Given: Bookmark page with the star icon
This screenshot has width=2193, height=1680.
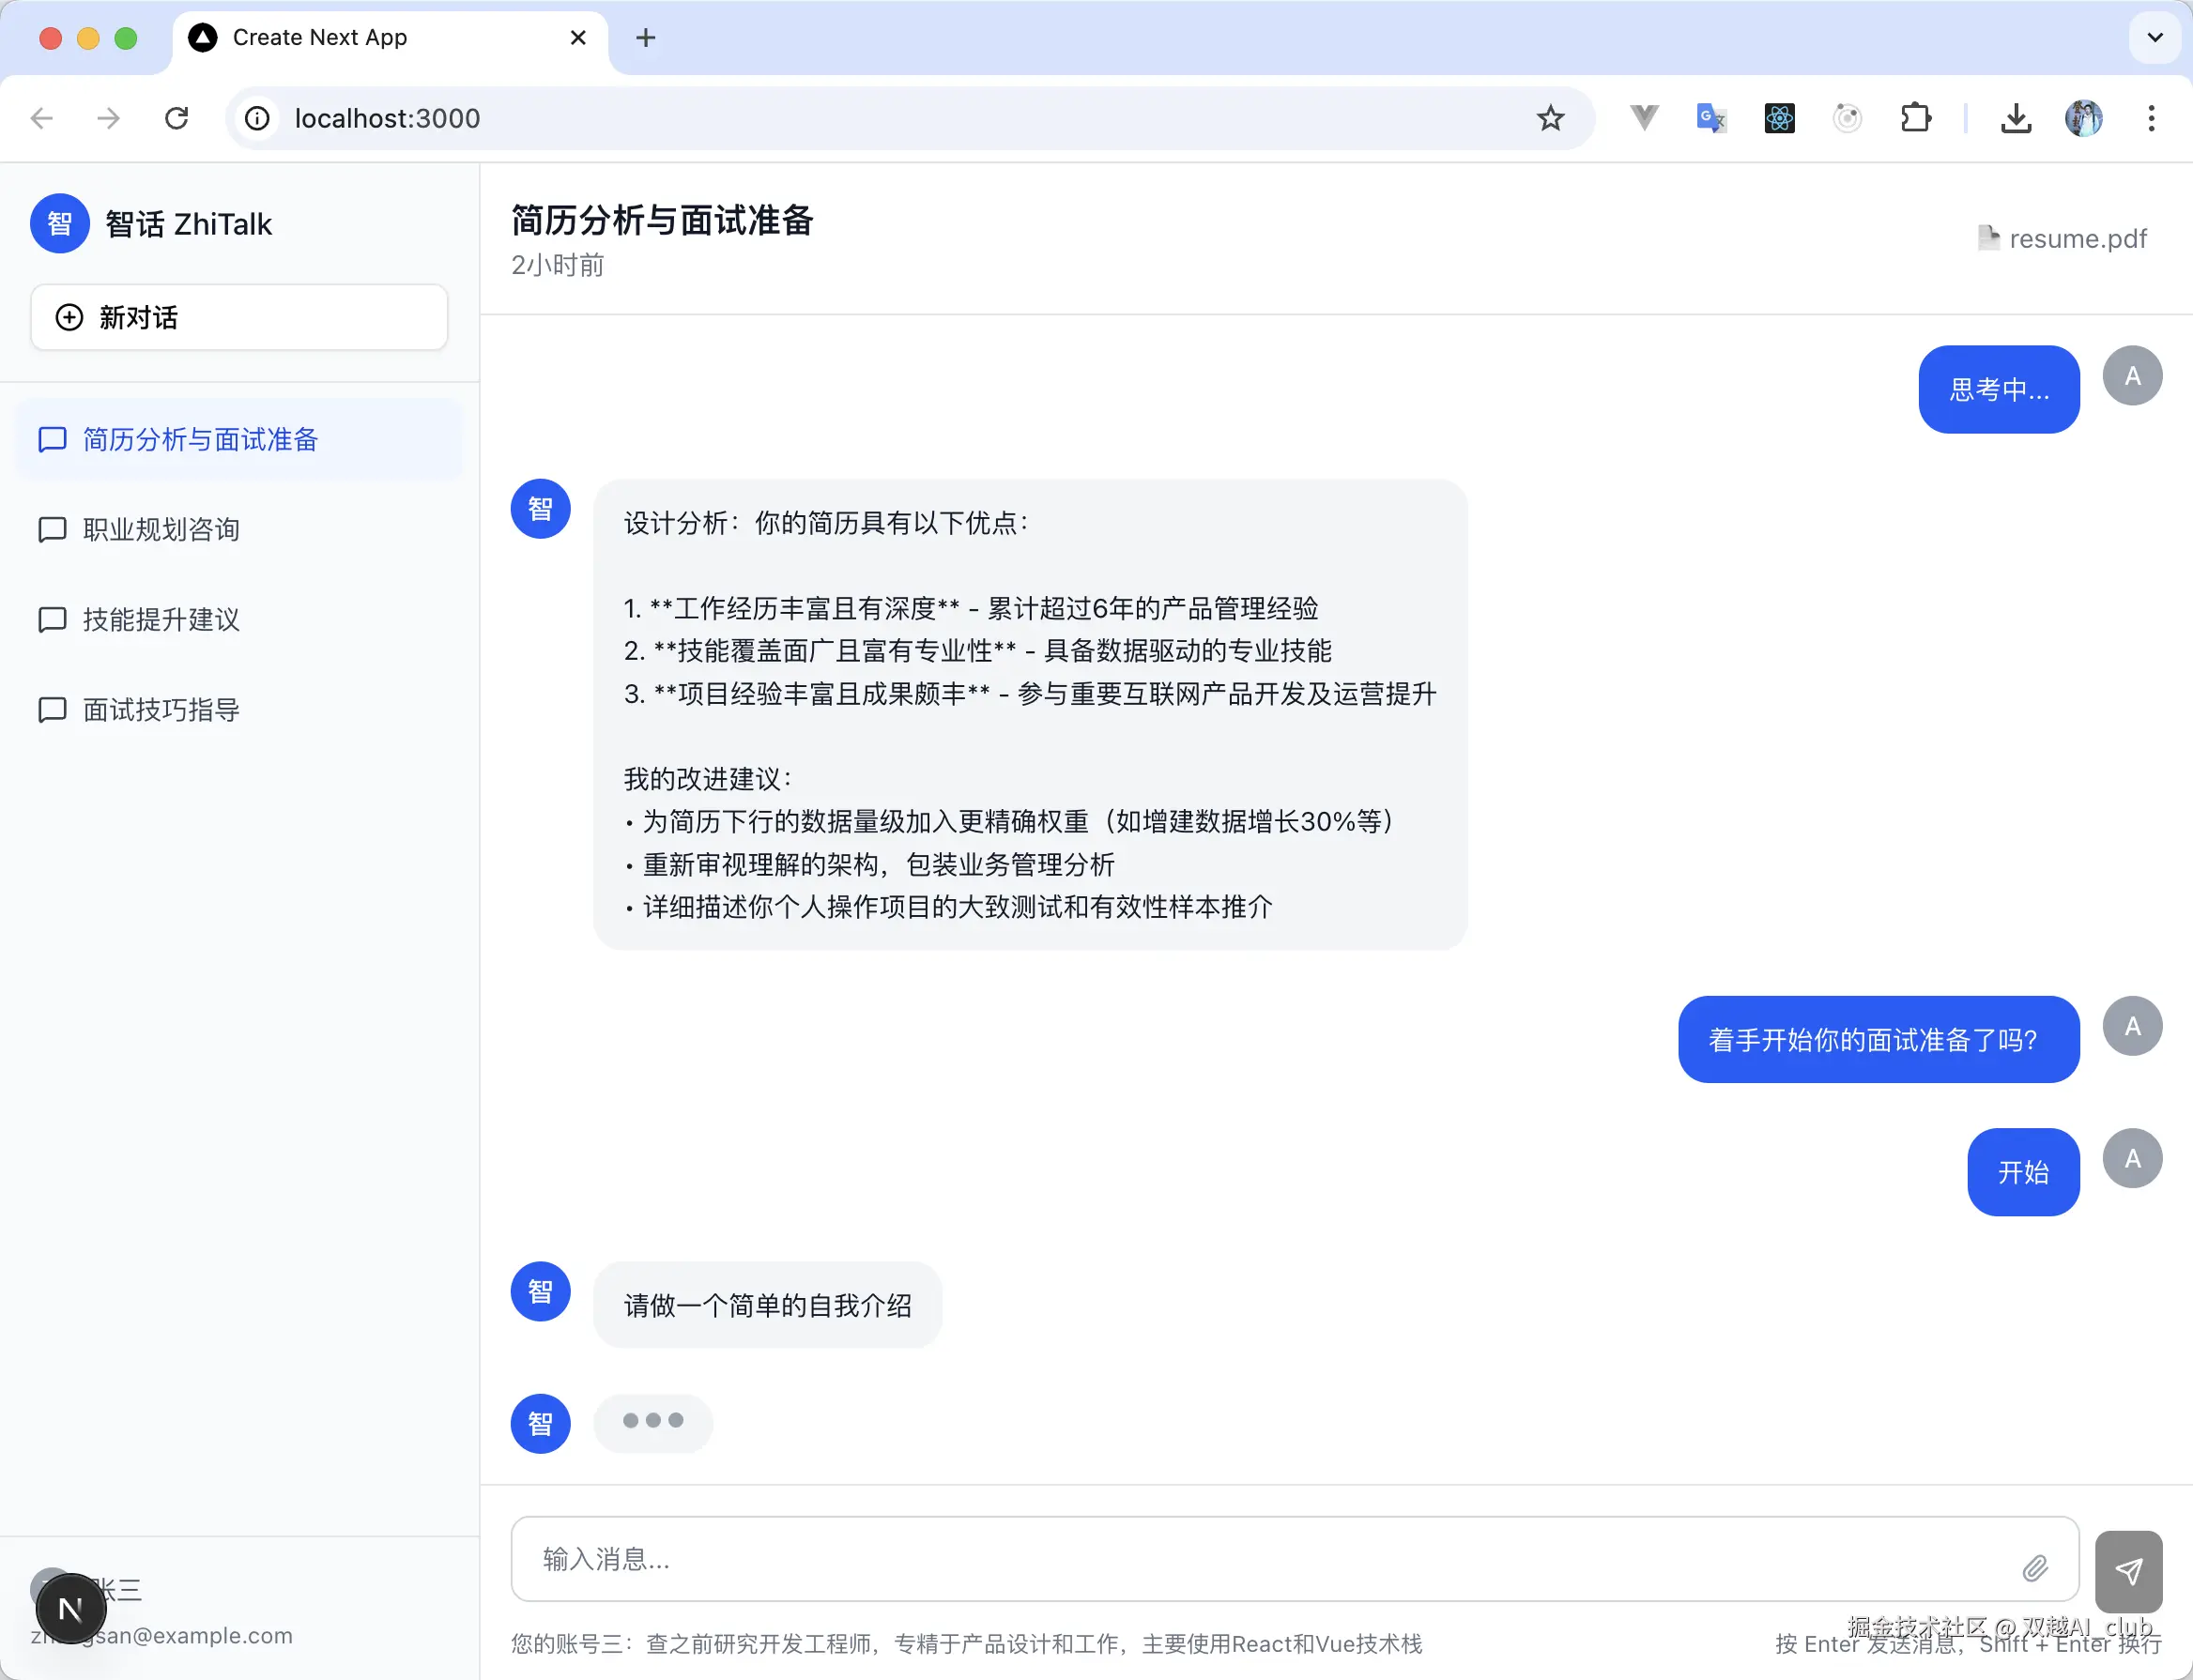Looking at the screenshot, I should click(1550, 118).
